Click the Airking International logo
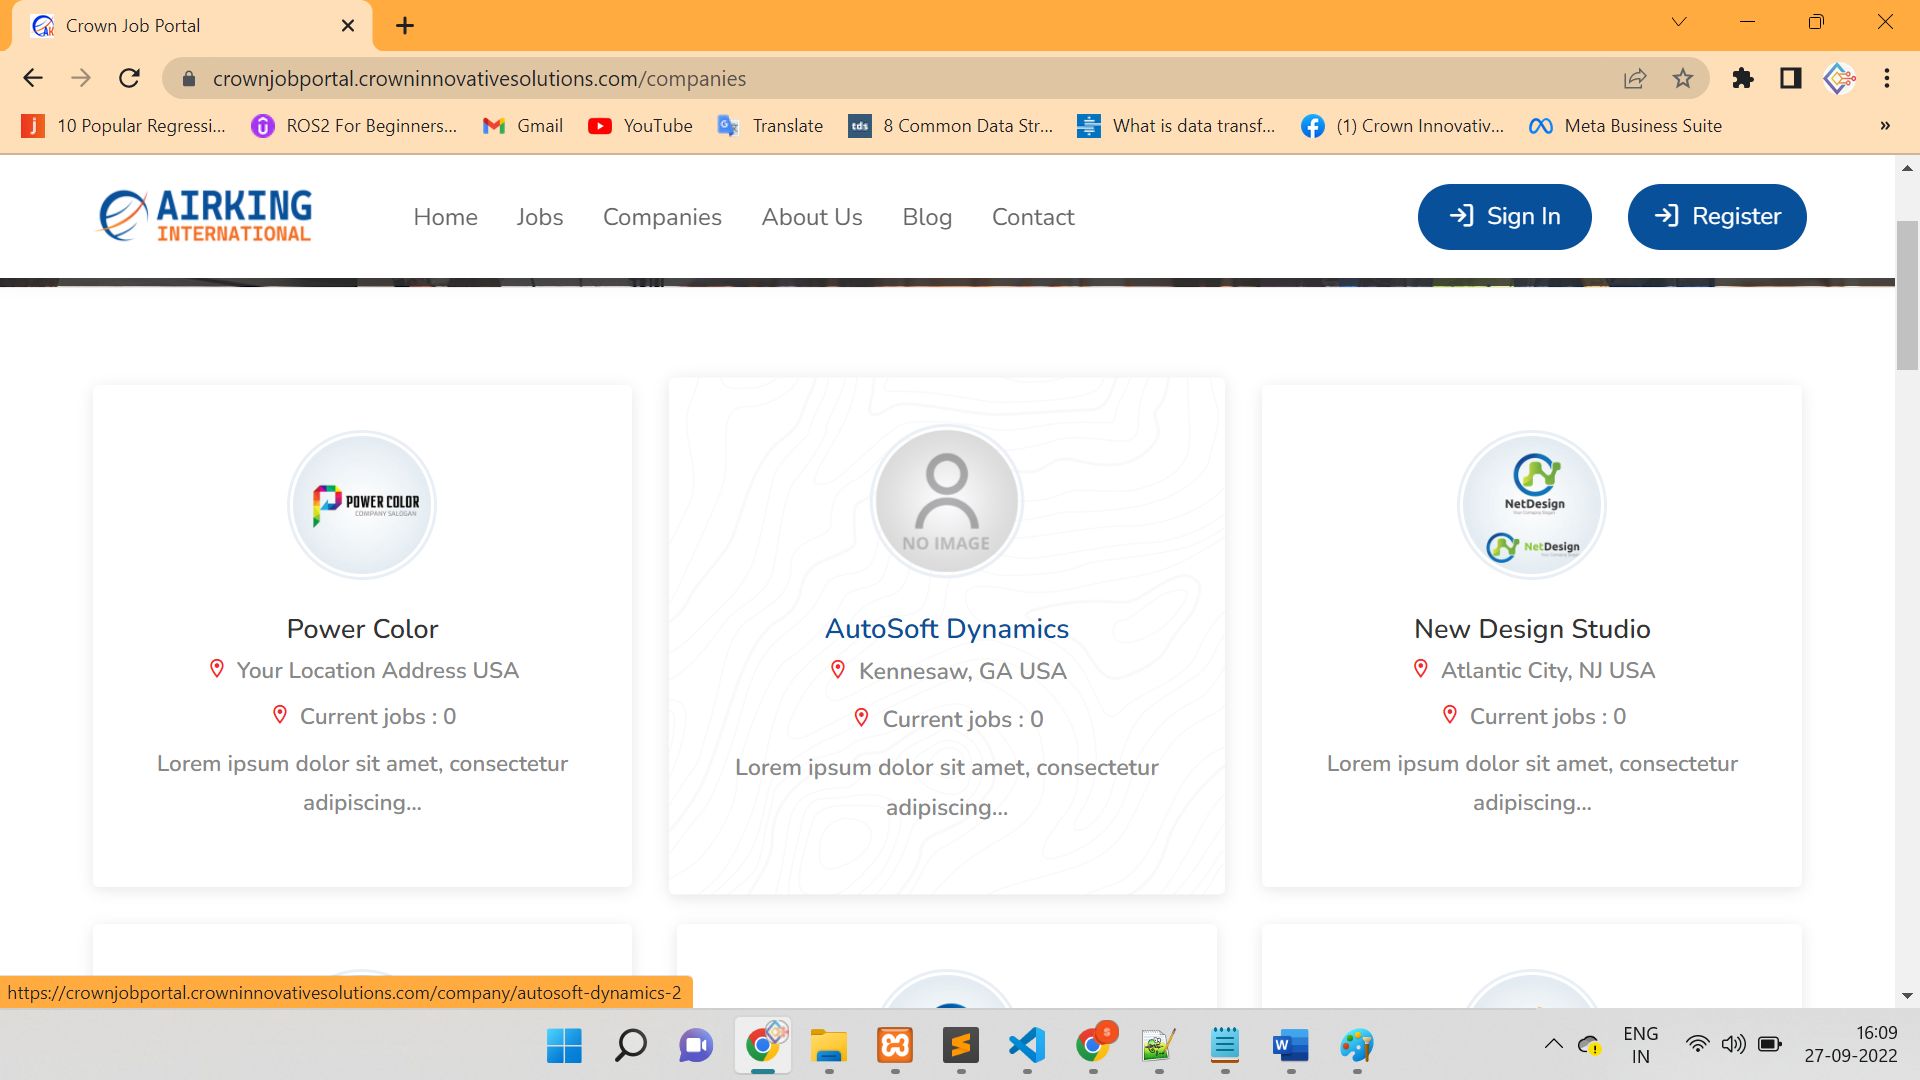Image resolution: width=1920 pixels, height=1080 pixels. [206, 216]
